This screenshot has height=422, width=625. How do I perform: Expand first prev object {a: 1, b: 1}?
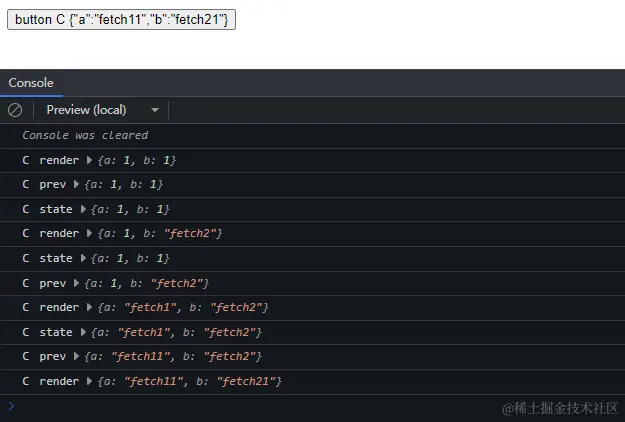[77, 185]
